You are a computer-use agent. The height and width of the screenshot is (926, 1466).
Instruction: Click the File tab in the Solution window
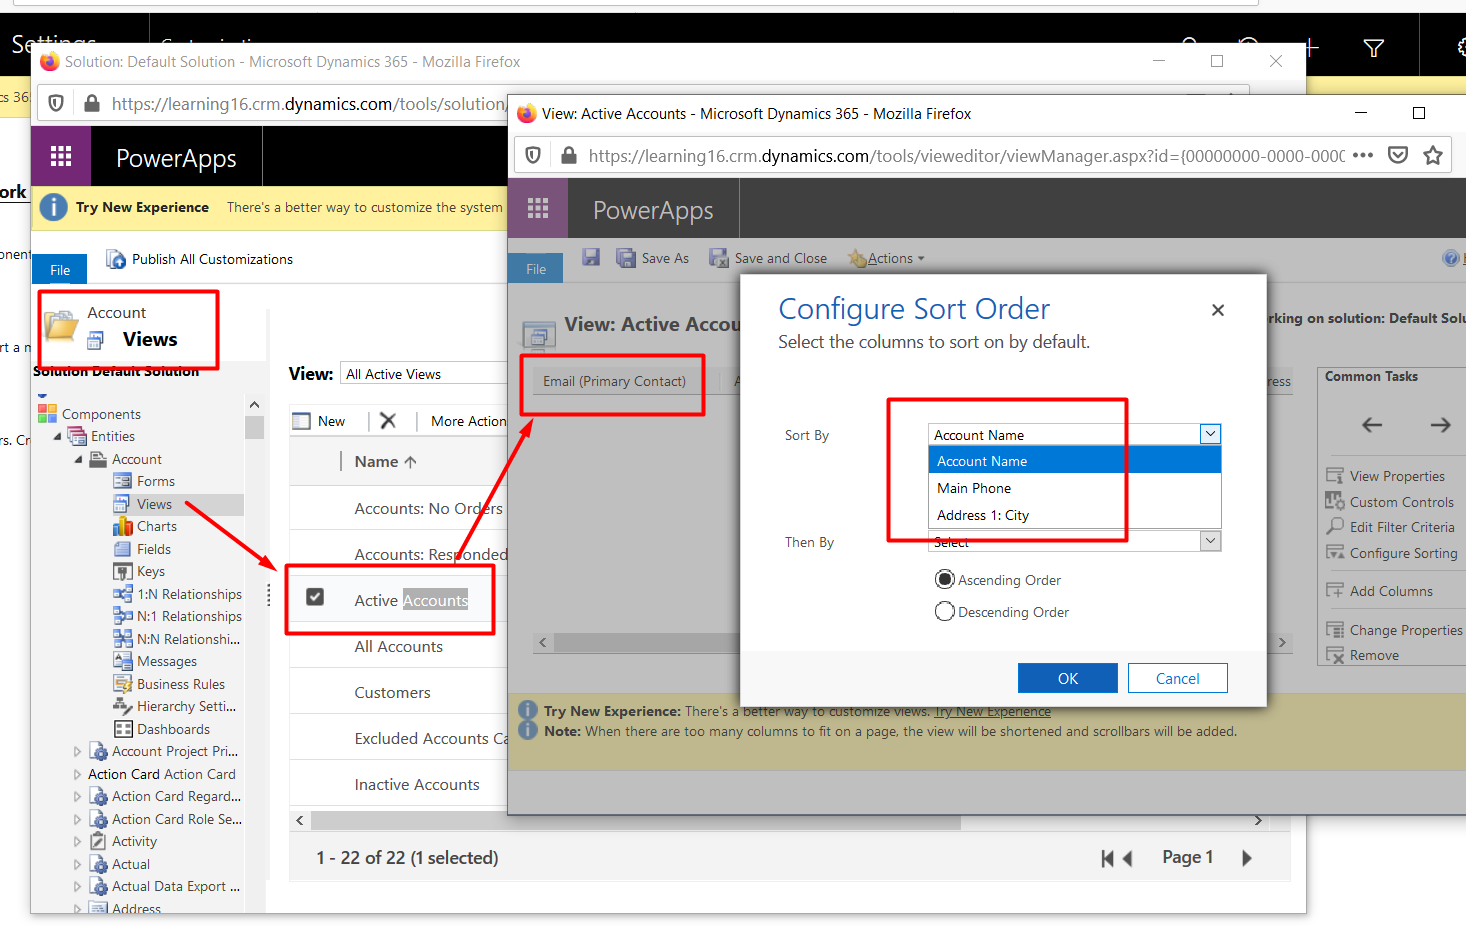click(x=60, y=270)
